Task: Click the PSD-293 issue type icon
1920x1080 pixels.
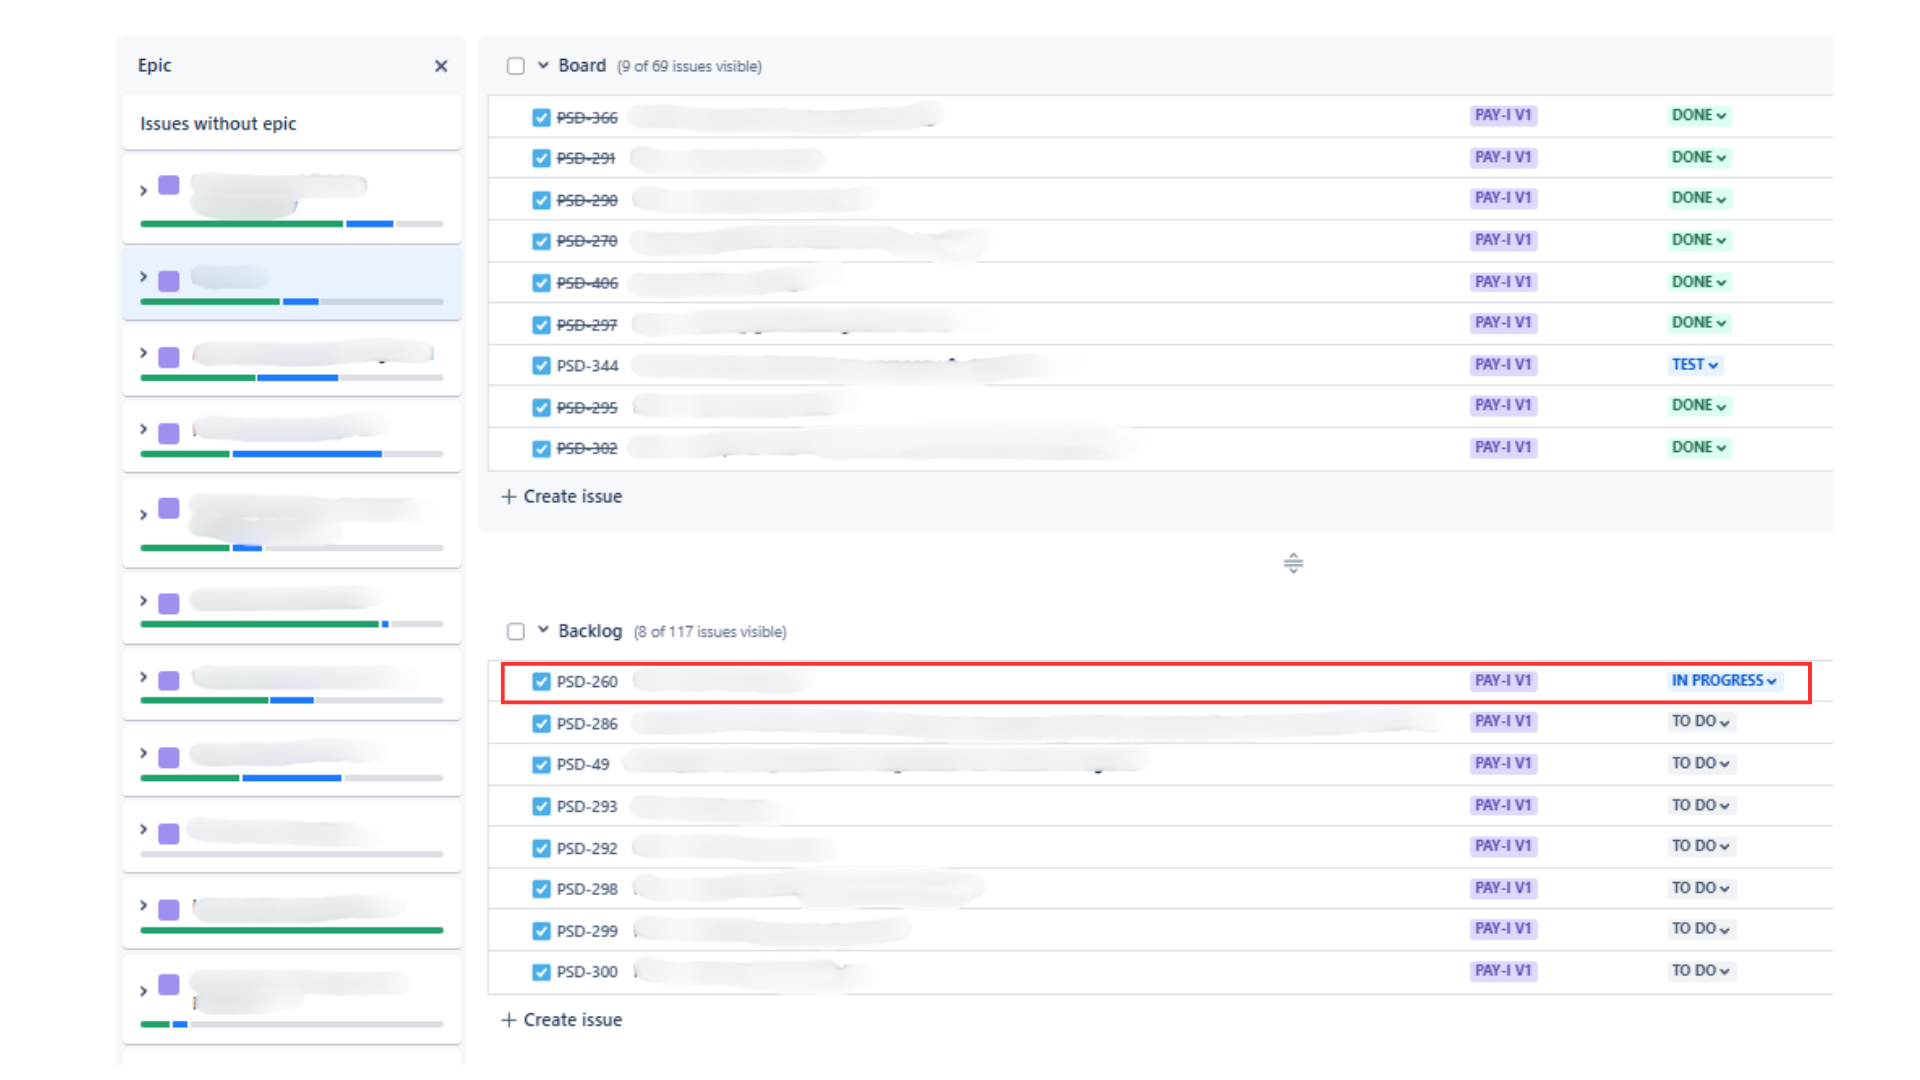Action: click(x=541, y=806)
